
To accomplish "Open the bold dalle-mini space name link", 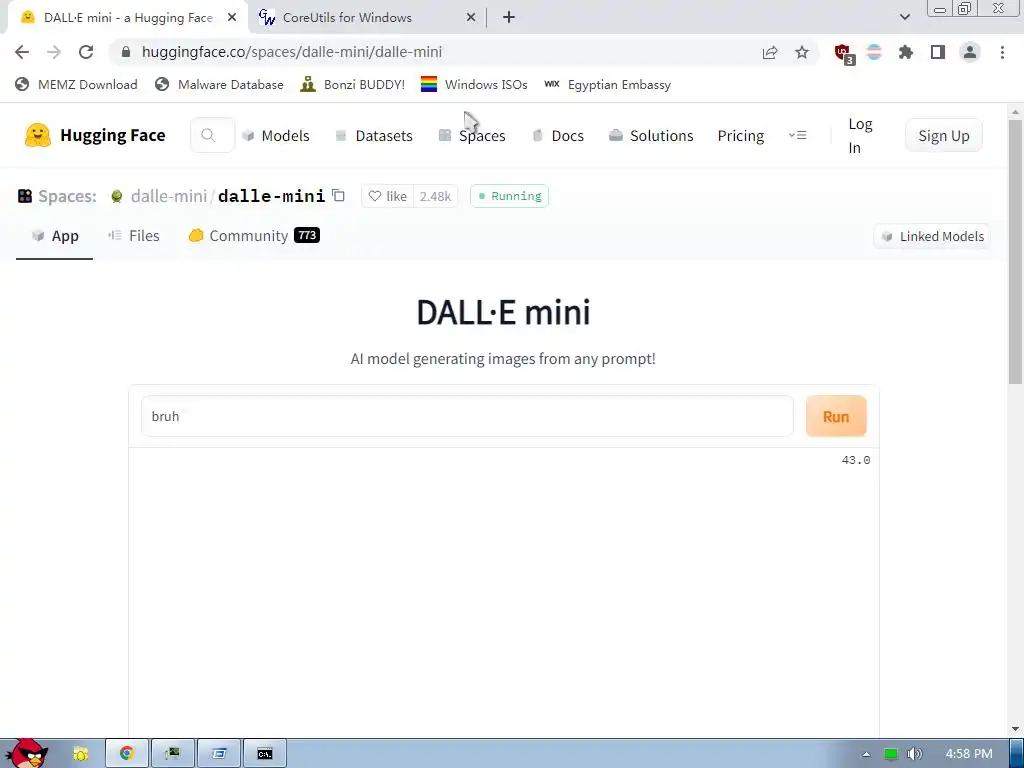I will coord(271,196).
